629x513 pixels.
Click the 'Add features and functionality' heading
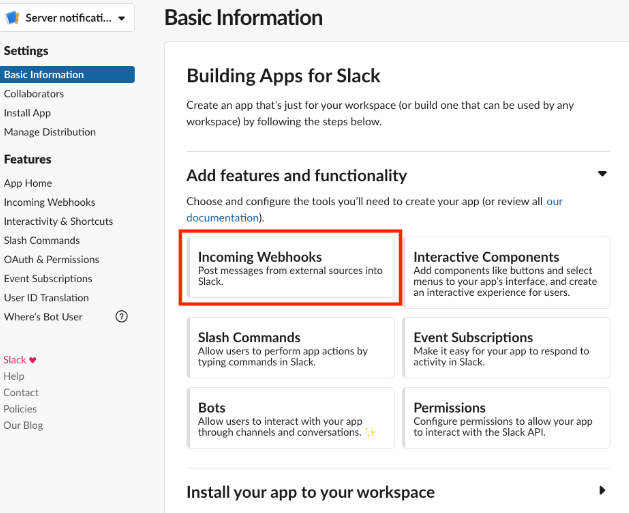pos(297,176)
